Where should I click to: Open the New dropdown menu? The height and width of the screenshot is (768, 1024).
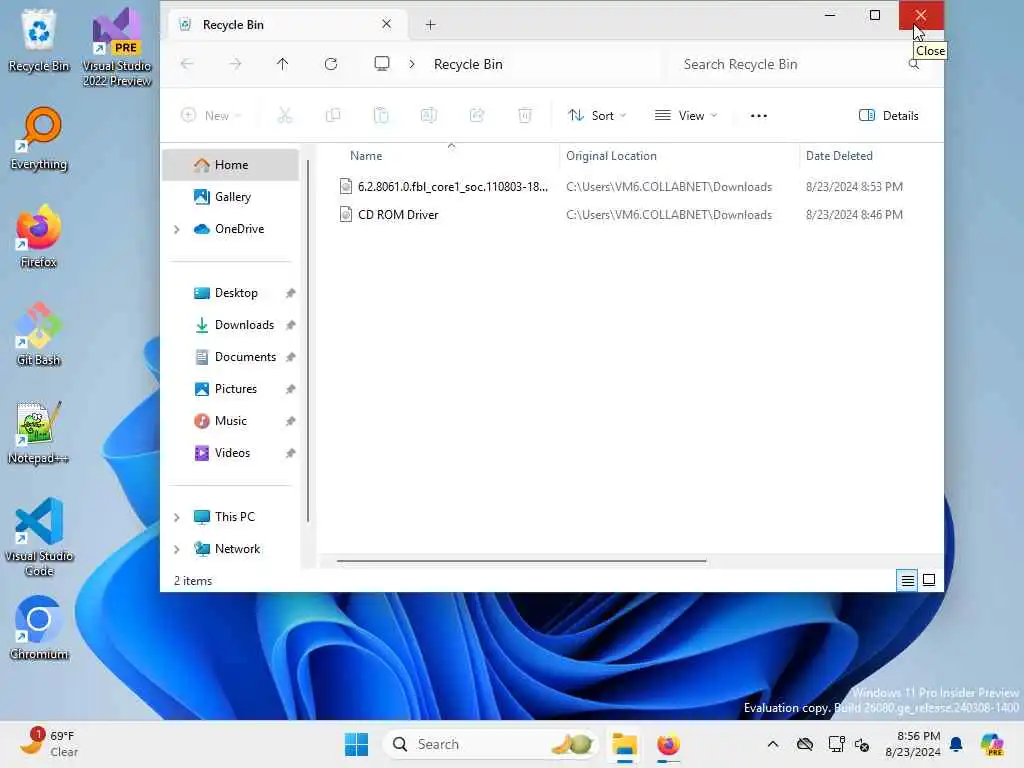[x=210, y=116]
